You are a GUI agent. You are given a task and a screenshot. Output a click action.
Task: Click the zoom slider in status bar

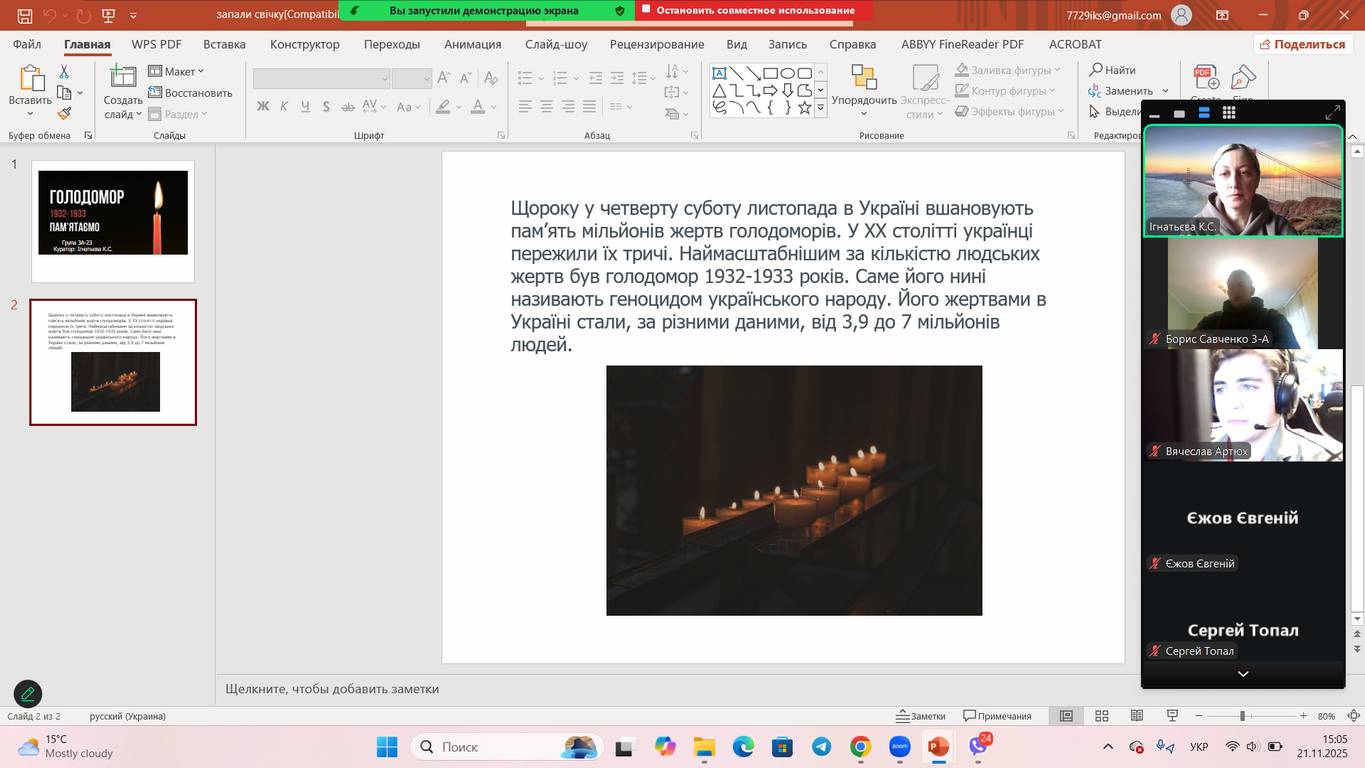click(1242, 716)
